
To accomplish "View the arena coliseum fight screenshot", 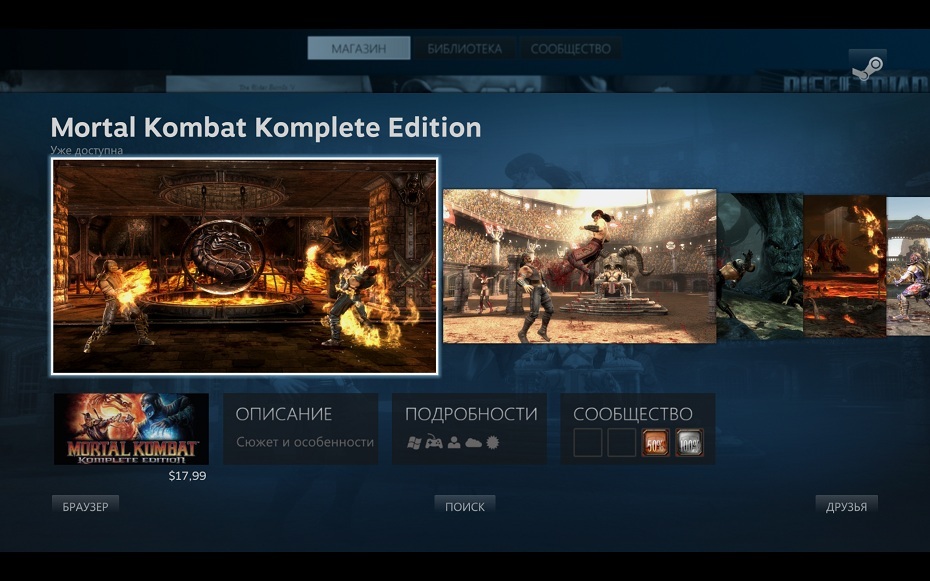I will coord(579,266).
